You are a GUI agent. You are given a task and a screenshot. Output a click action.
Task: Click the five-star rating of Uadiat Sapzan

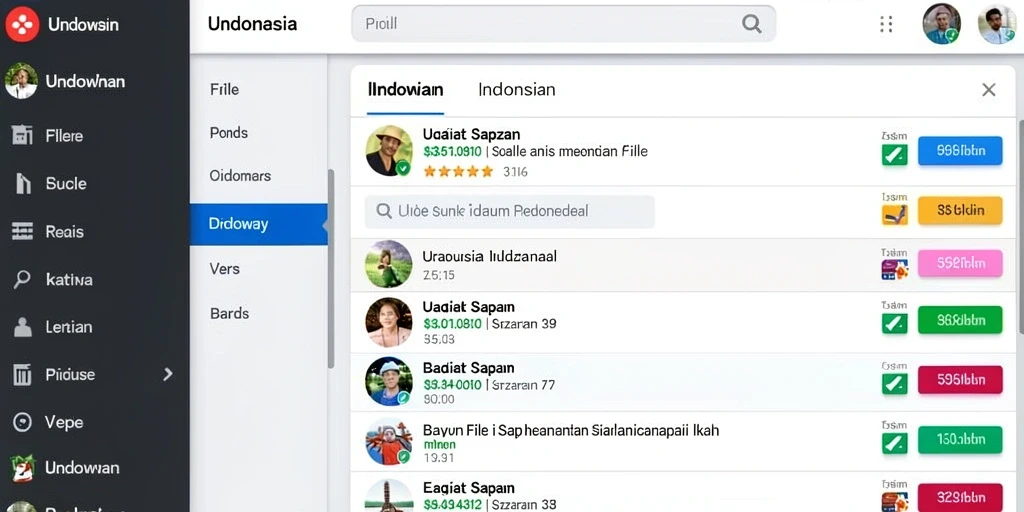click(458, 172)
